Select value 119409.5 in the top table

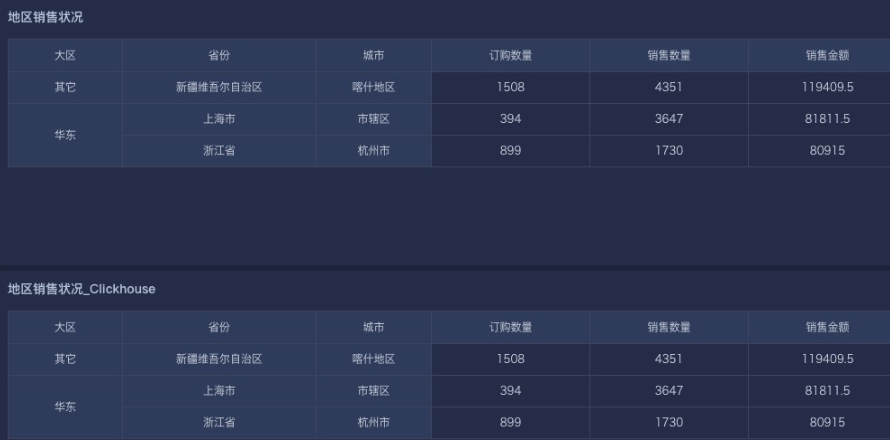click(x=827, y=87)
